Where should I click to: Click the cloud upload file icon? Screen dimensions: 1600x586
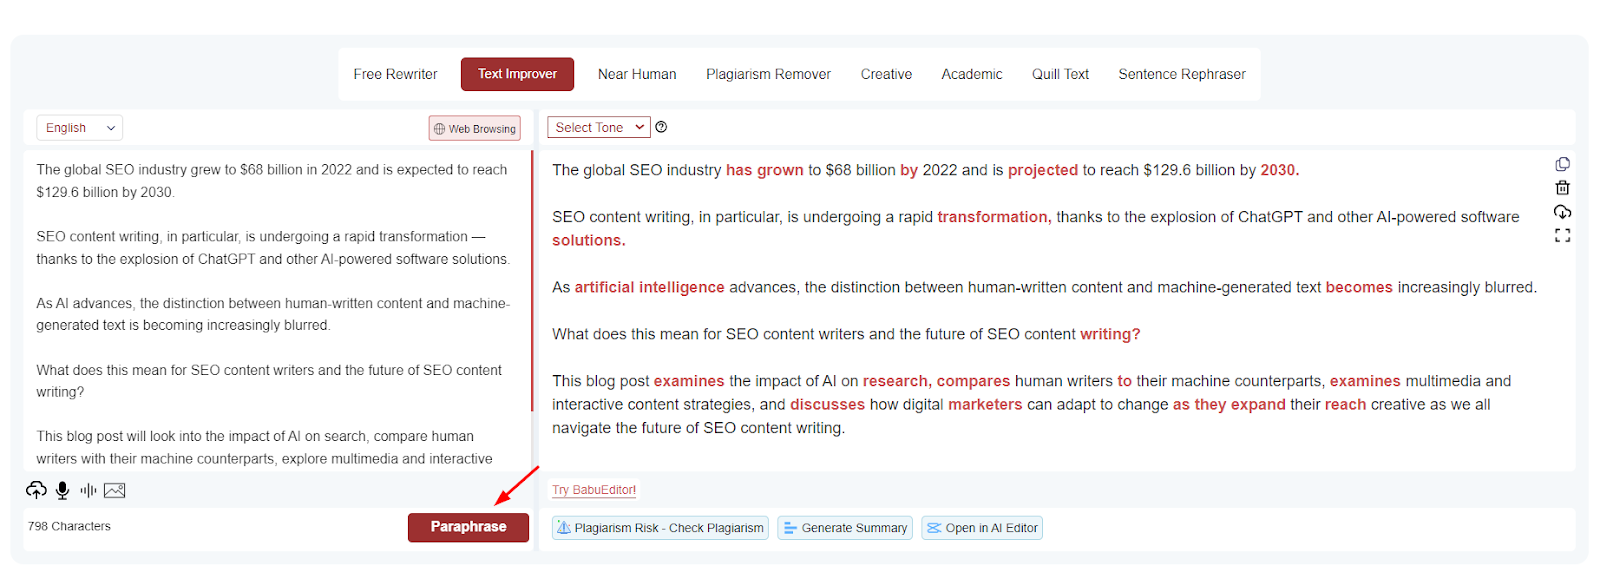coord(36,490)
